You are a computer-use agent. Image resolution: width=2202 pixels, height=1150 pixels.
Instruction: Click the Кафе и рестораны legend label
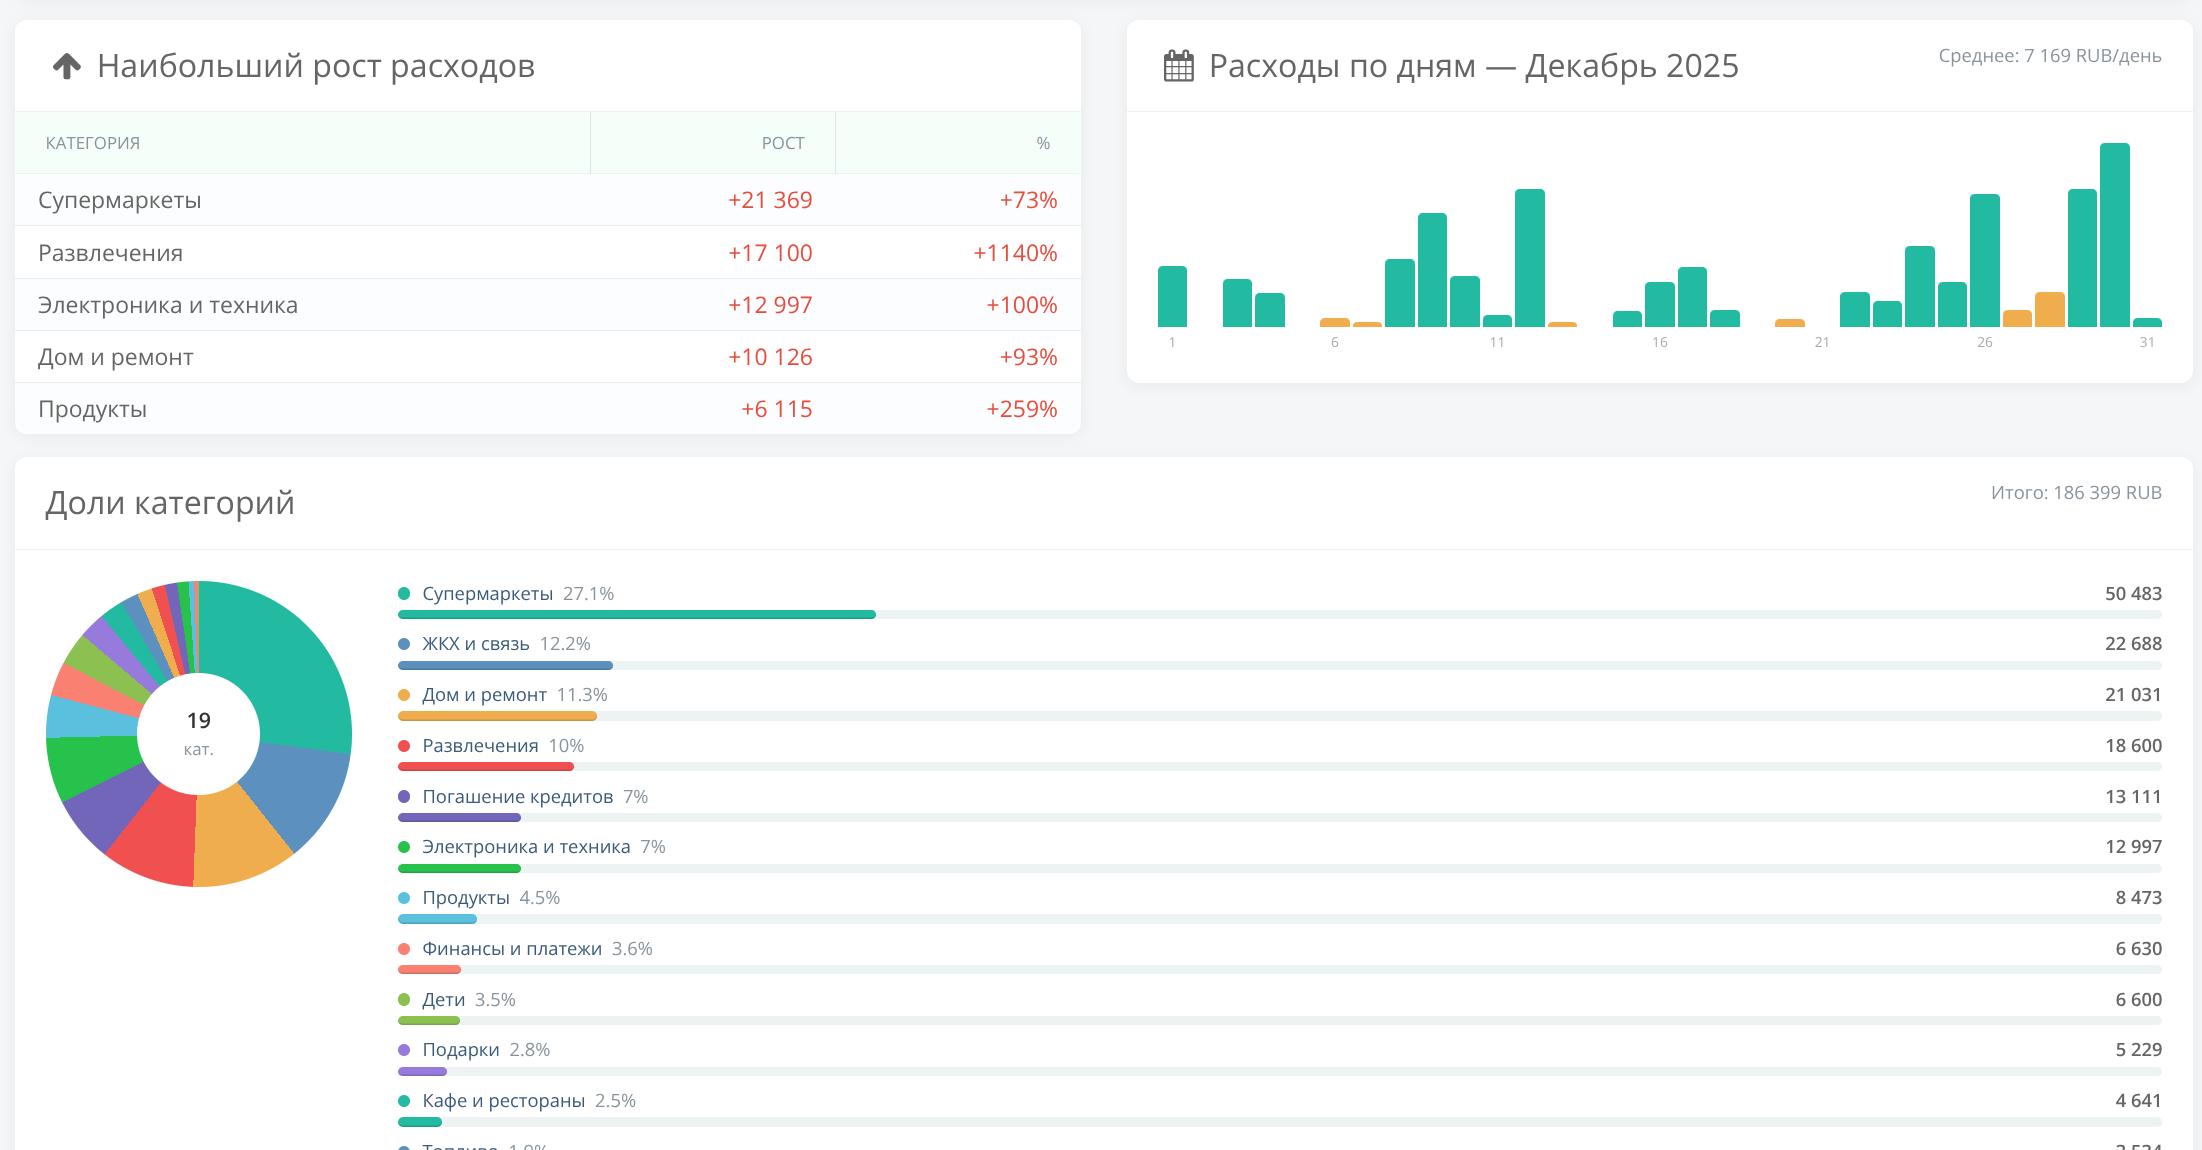[503, 1101]
